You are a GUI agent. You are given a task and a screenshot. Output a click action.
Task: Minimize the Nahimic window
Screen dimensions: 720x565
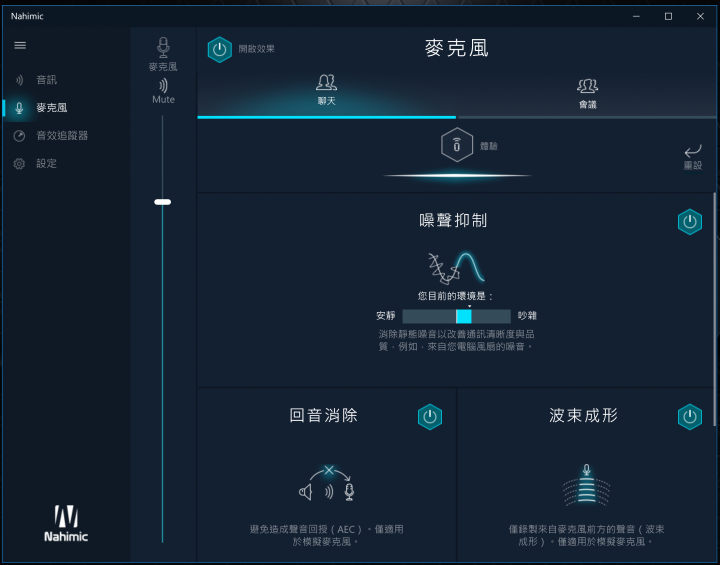coord(636,16)
